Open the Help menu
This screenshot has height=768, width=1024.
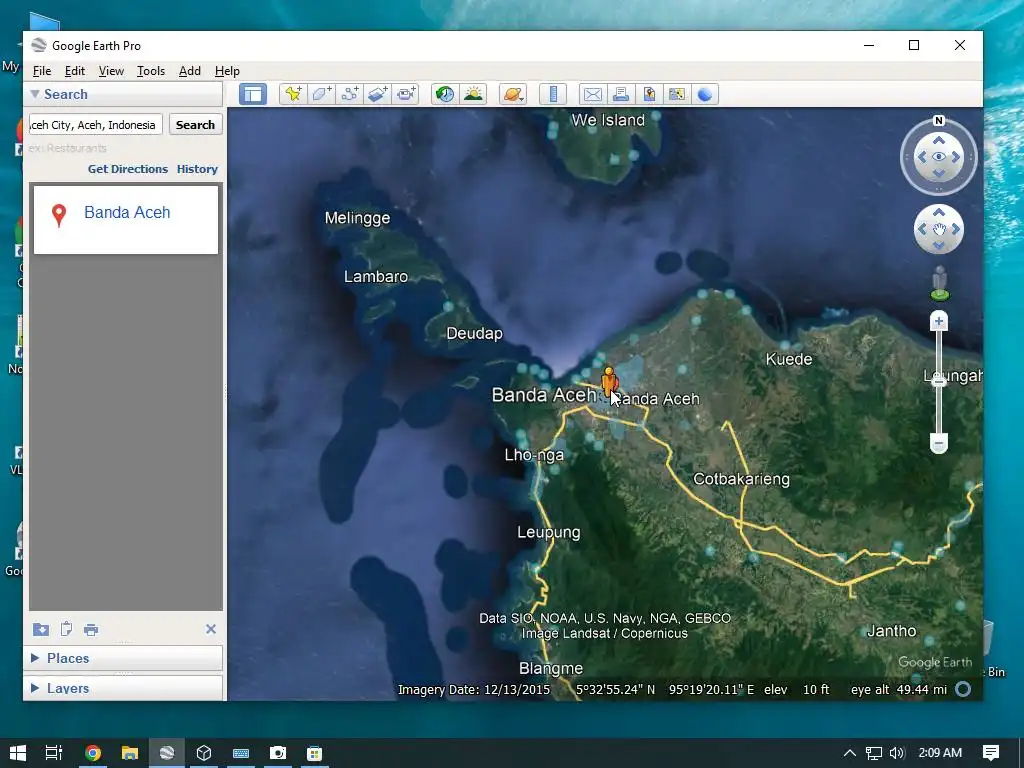(227, 71)
